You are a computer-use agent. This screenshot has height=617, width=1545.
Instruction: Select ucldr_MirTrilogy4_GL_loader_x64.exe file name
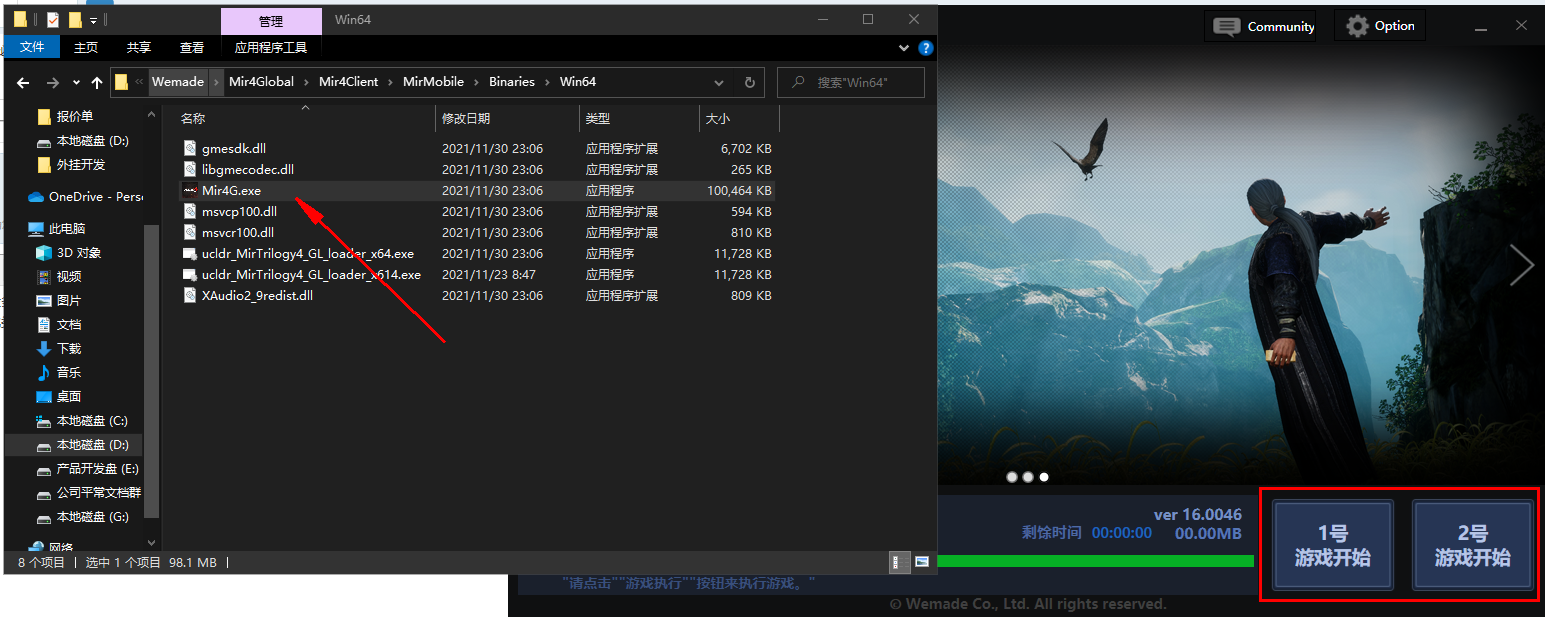pyautogui.click(x=308, y=254)
